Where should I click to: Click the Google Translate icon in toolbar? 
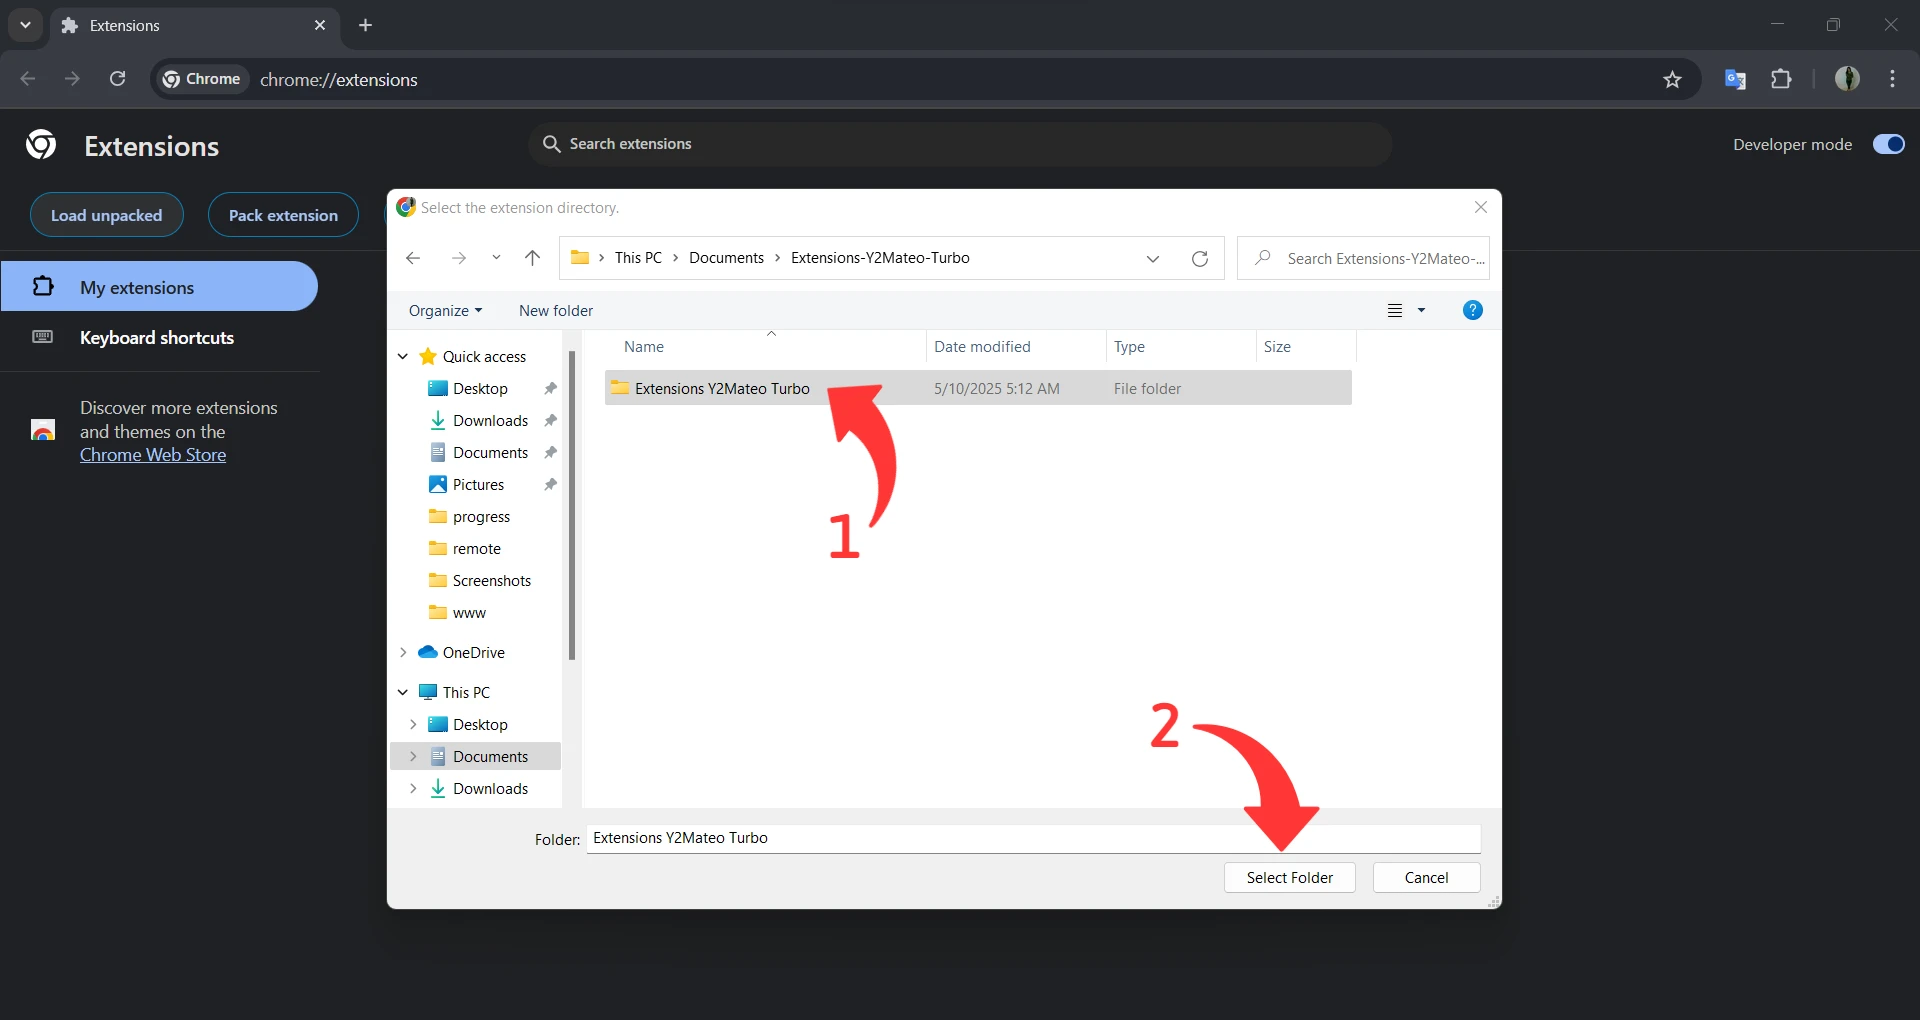point(1735,79)
